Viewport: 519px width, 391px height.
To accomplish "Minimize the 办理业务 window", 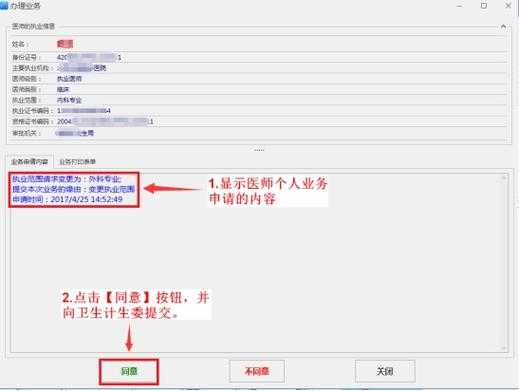I will click(x=460, y=6).
